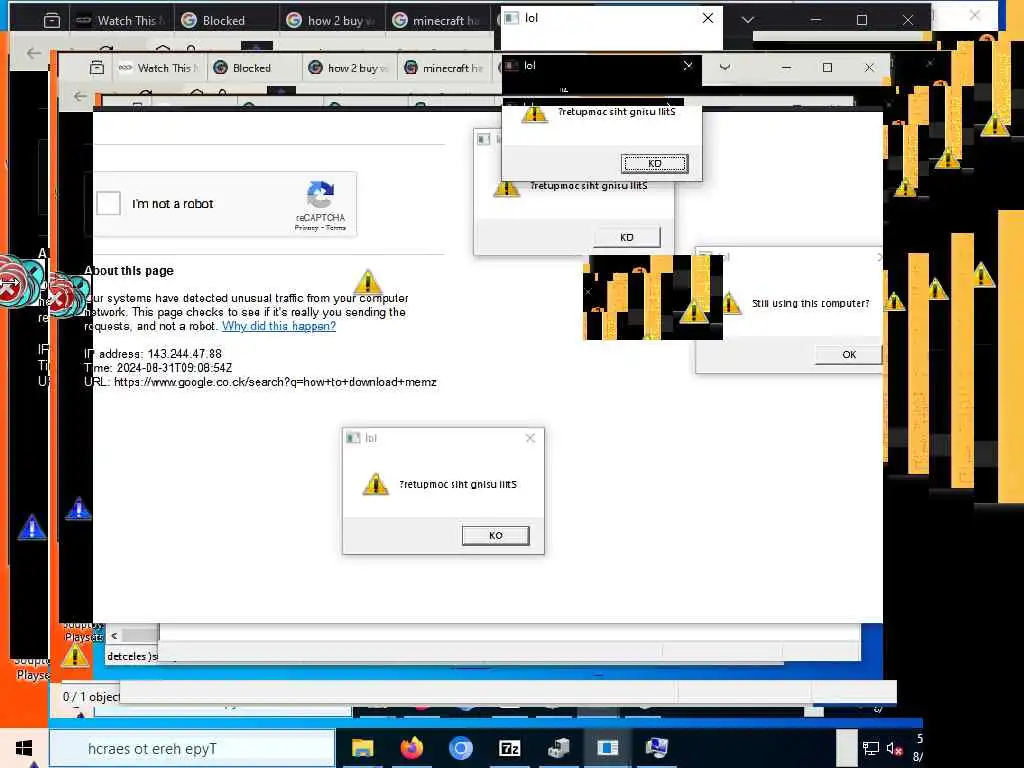Open the blue Chromium browser taskbar icon

tap(460, 748)
